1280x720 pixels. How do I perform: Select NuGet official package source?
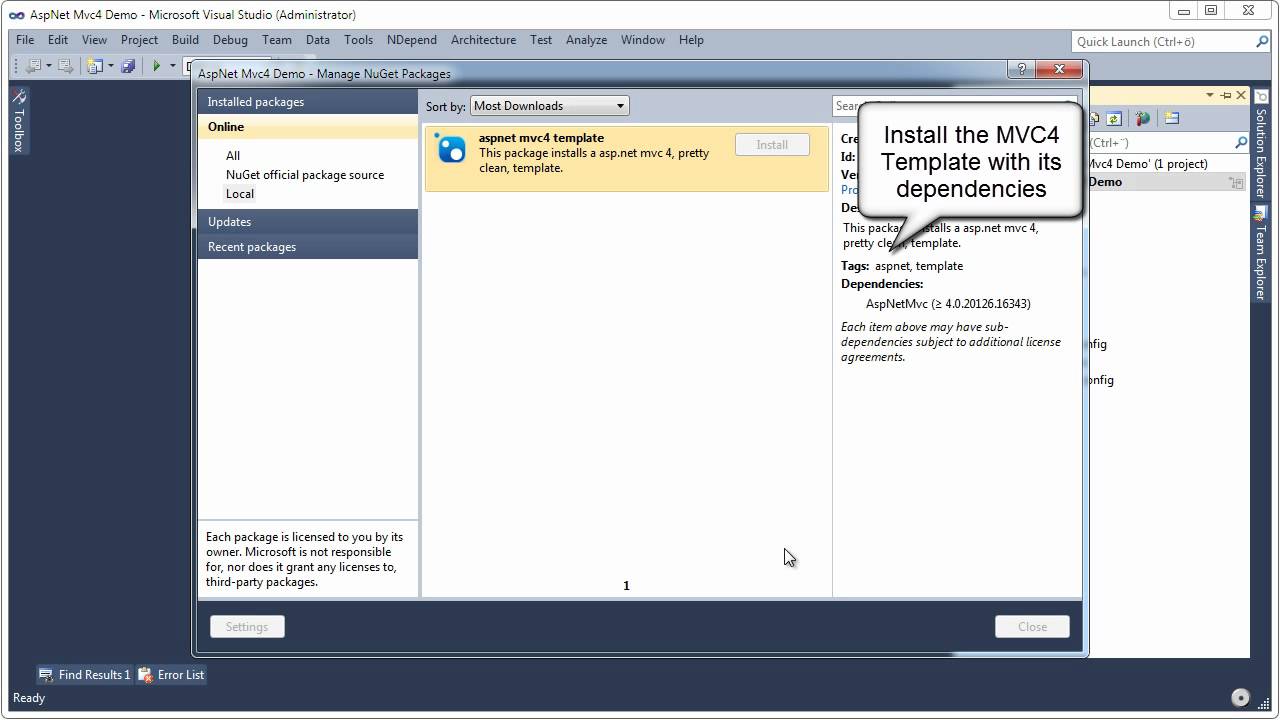[x=305, y=175]
